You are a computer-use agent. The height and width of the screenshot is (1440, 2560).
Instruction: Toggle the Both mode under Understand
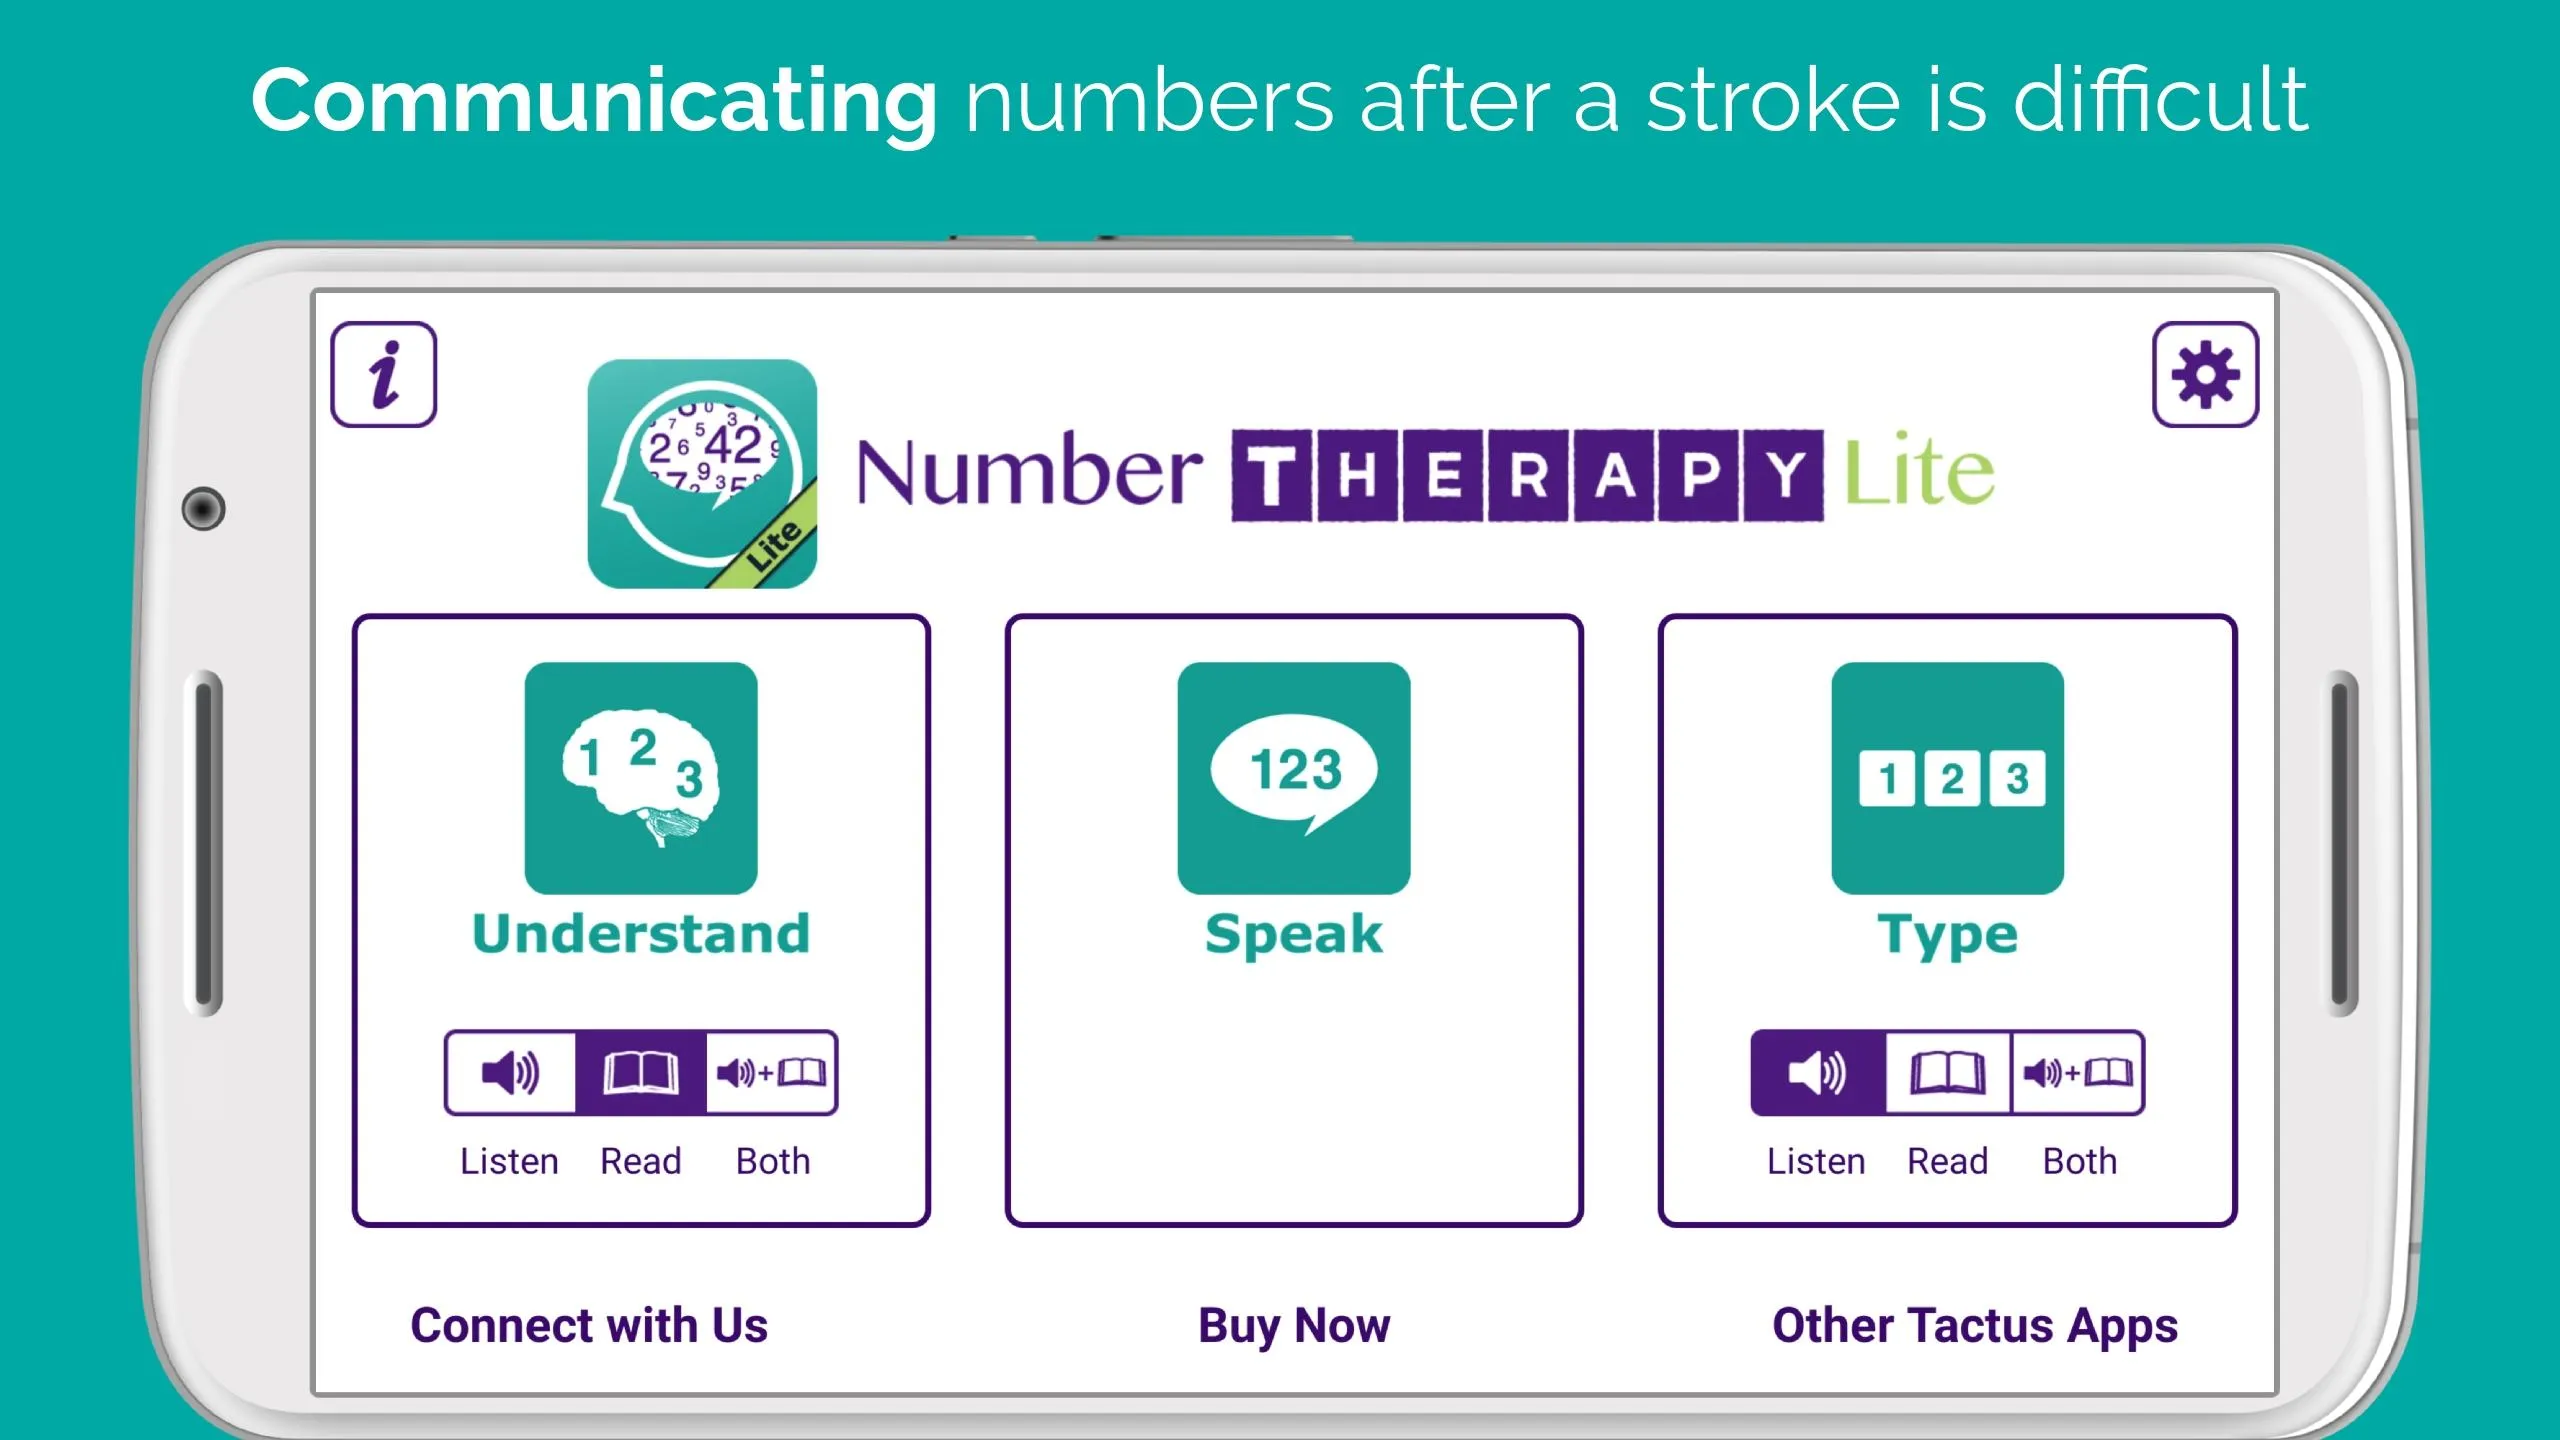[x=770, y=1073]
